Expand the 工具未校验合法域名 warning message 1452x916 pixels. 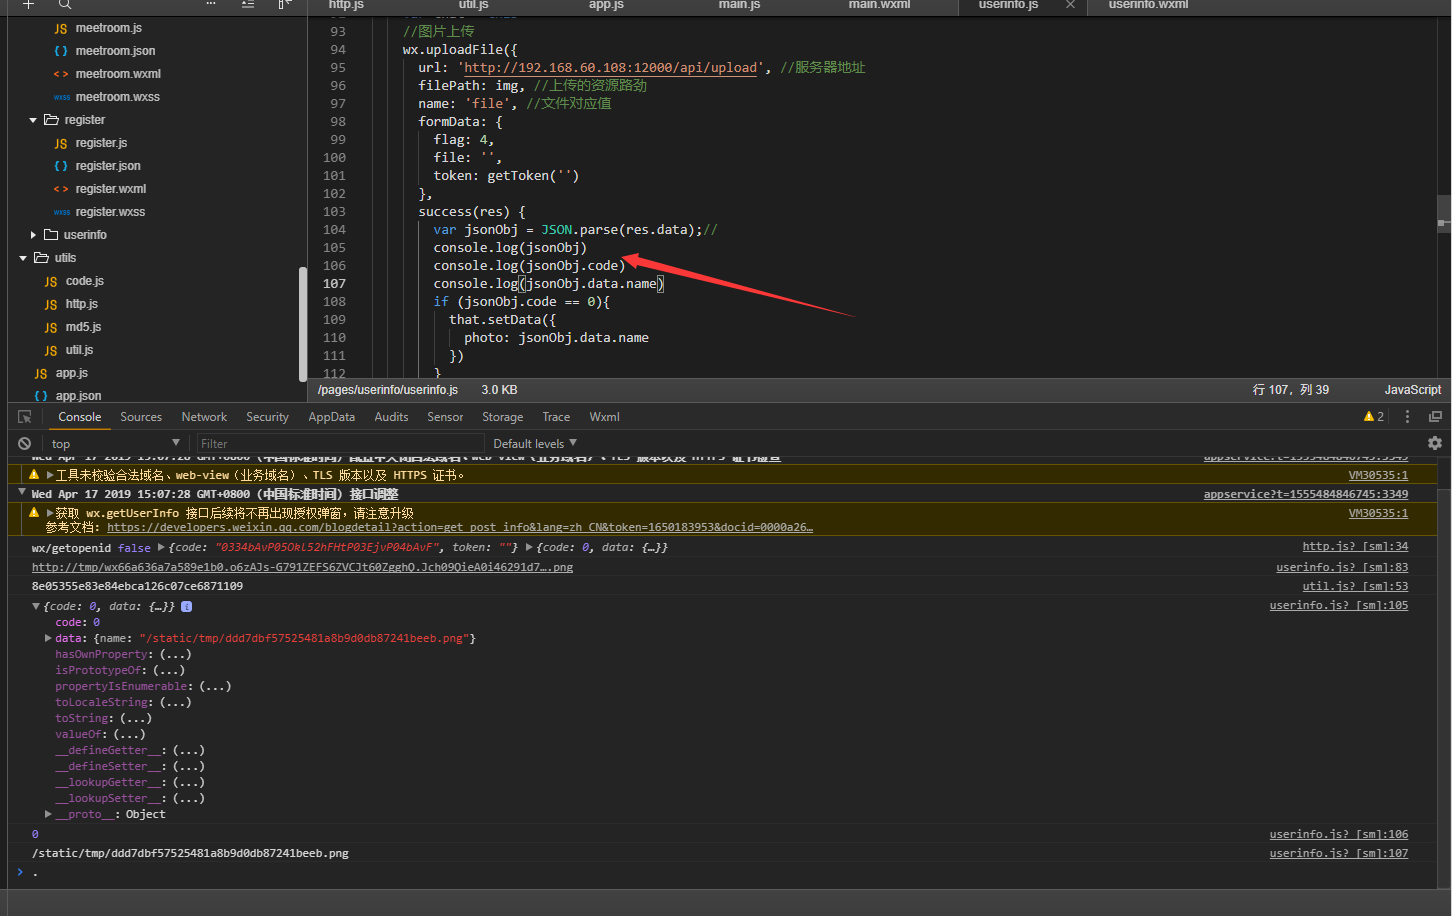click(x=50, y=475)
